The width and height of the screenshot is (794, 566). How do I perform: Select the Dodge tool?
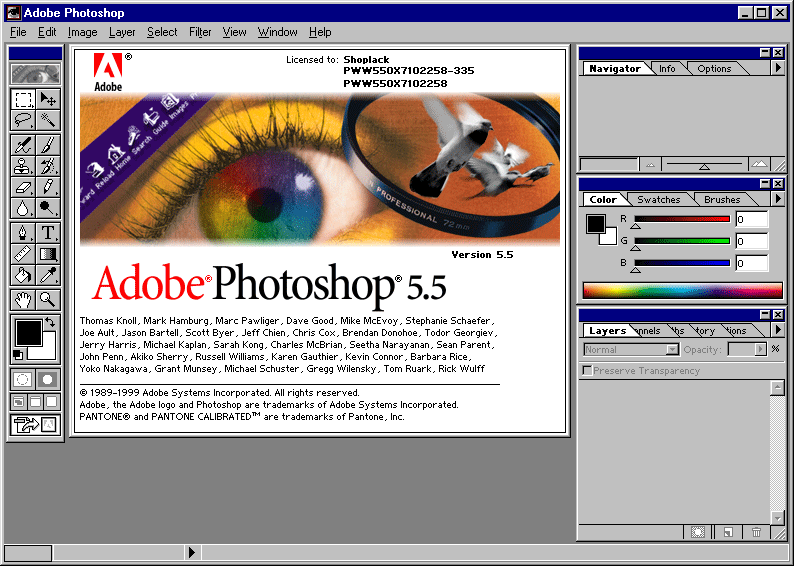[48, 208]
